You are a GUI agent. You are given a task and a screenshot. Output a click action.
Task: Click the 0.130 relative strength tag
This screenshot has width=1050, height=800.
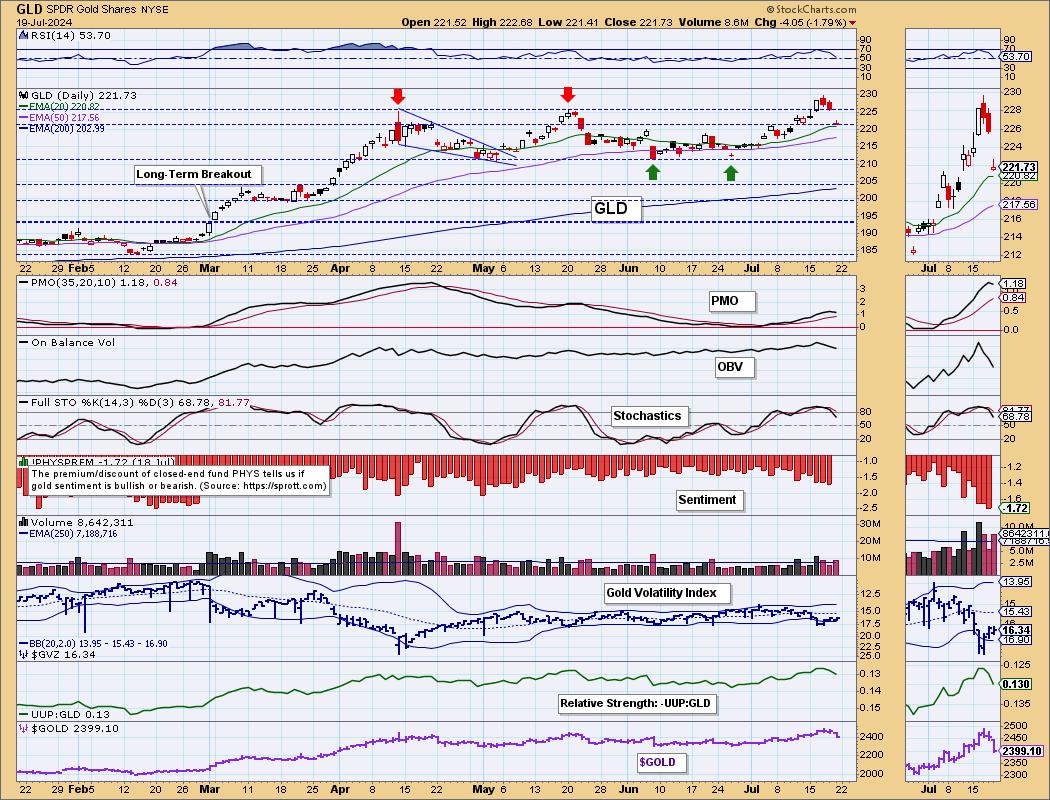1016,684
